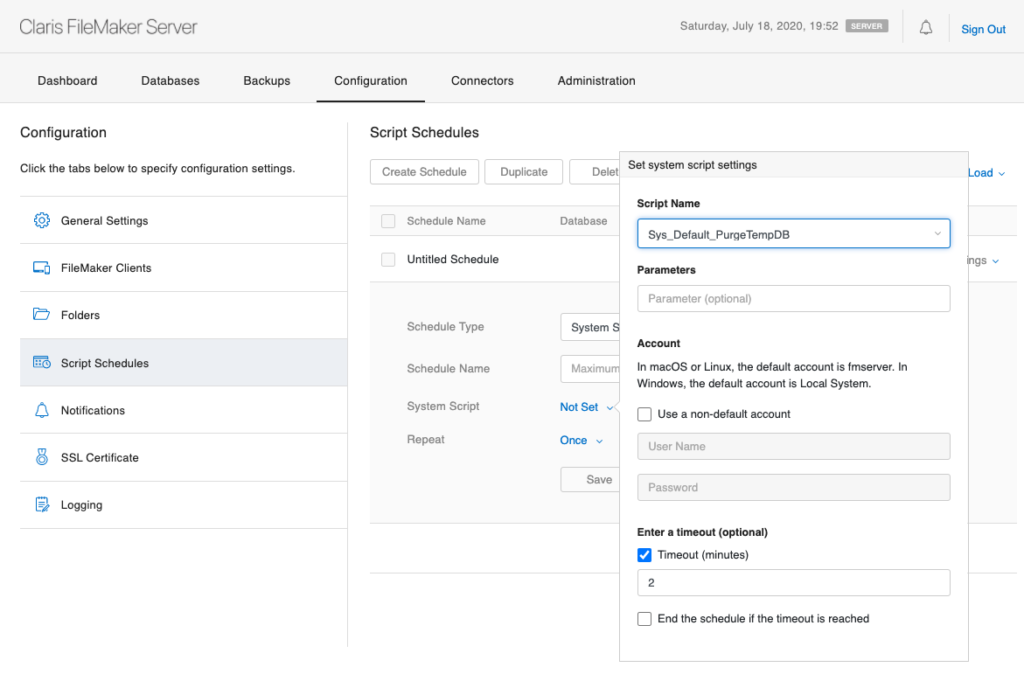Click the Sign Out link
The image size is (1024, 695).
(x=983, y=29)
